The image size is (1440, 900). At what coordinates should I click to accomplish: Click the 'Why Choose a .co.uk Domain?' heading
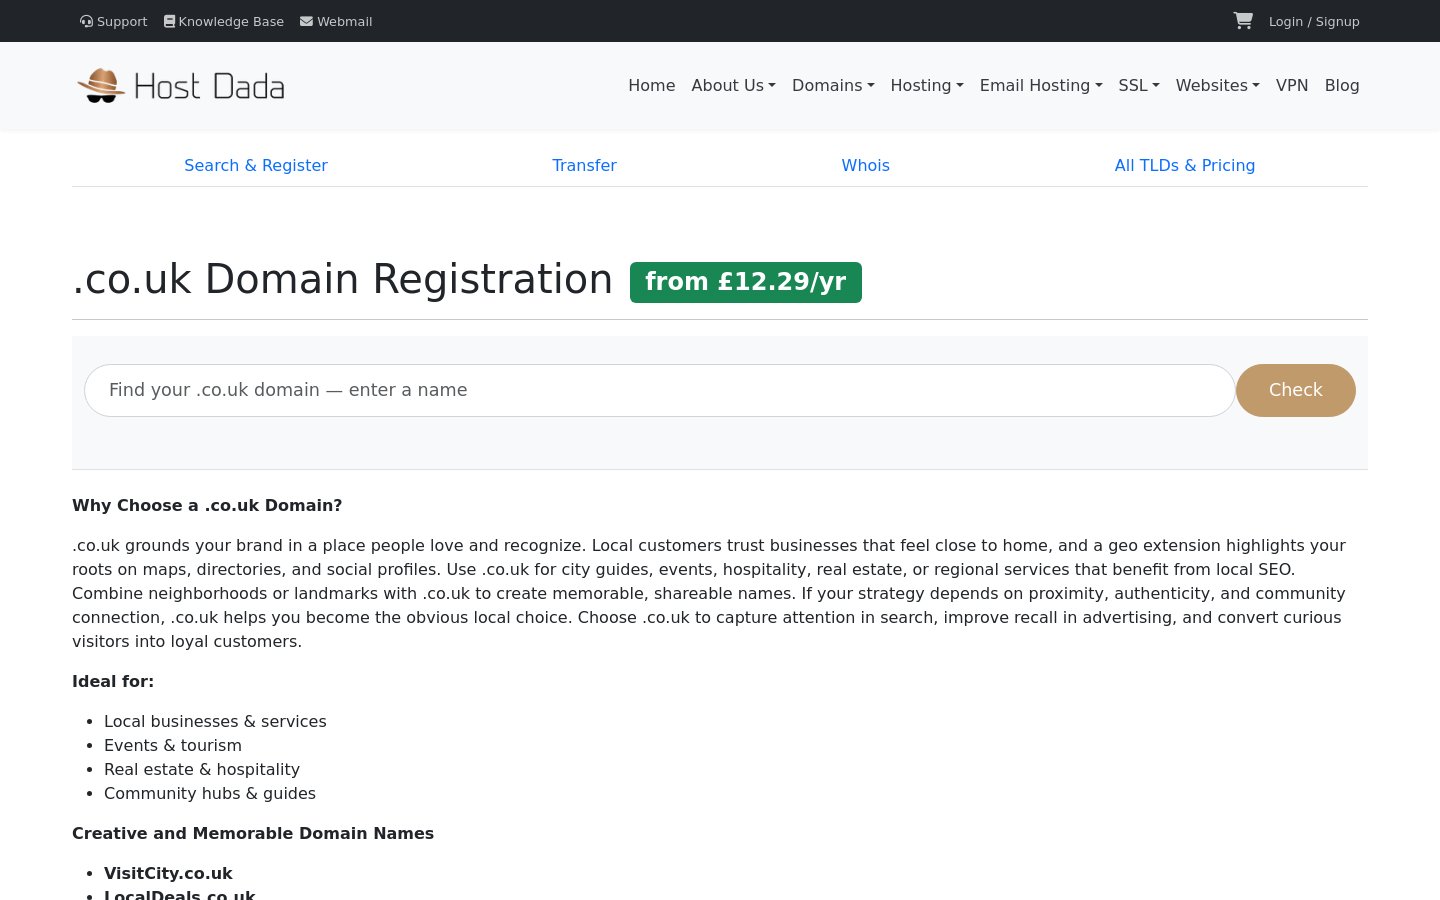207,506
